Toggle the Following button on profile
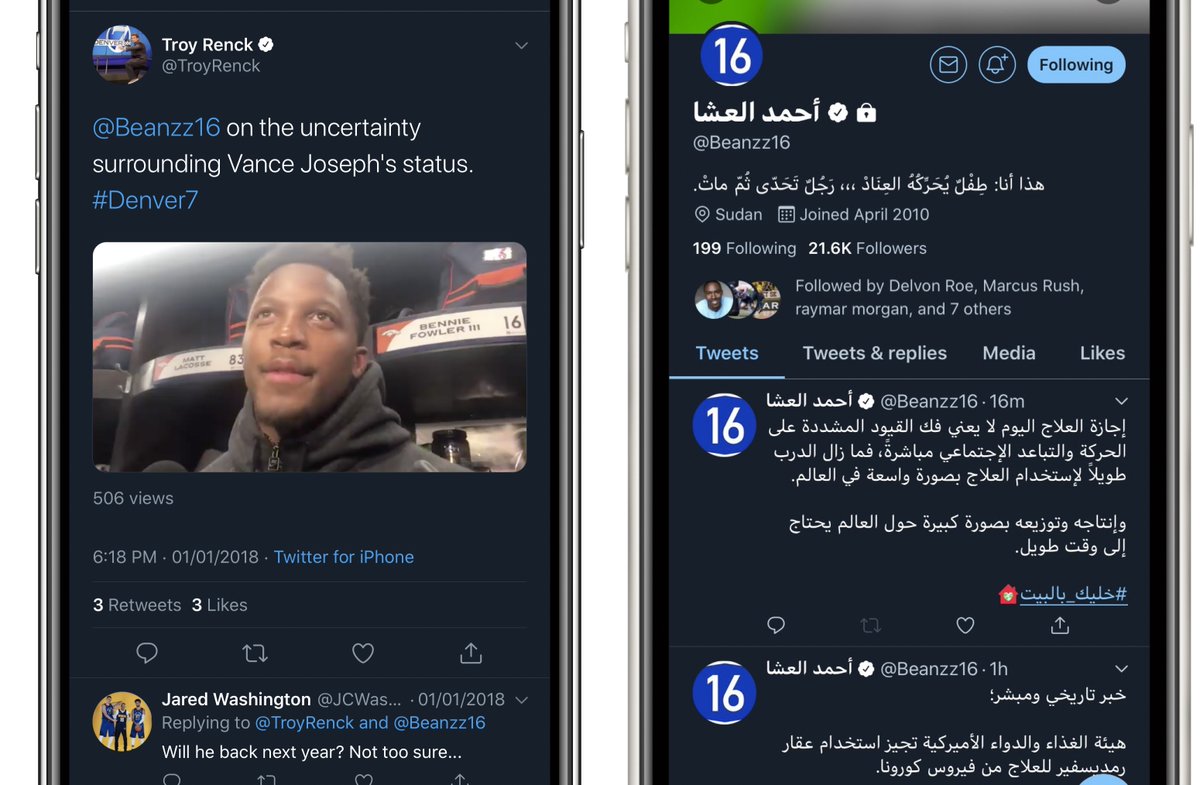The height and width of the screenshot is (785, 1200). point(1076,65)
